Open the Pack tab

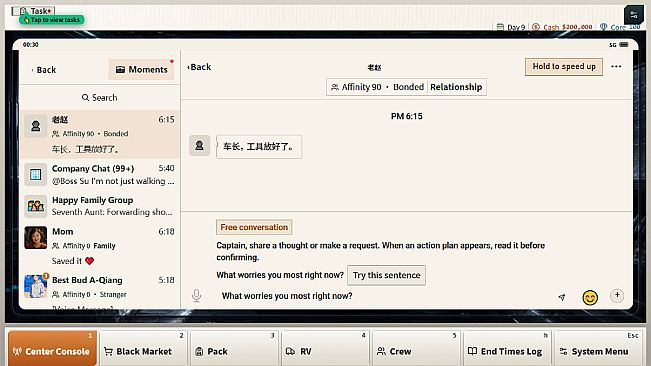point(235,348)
